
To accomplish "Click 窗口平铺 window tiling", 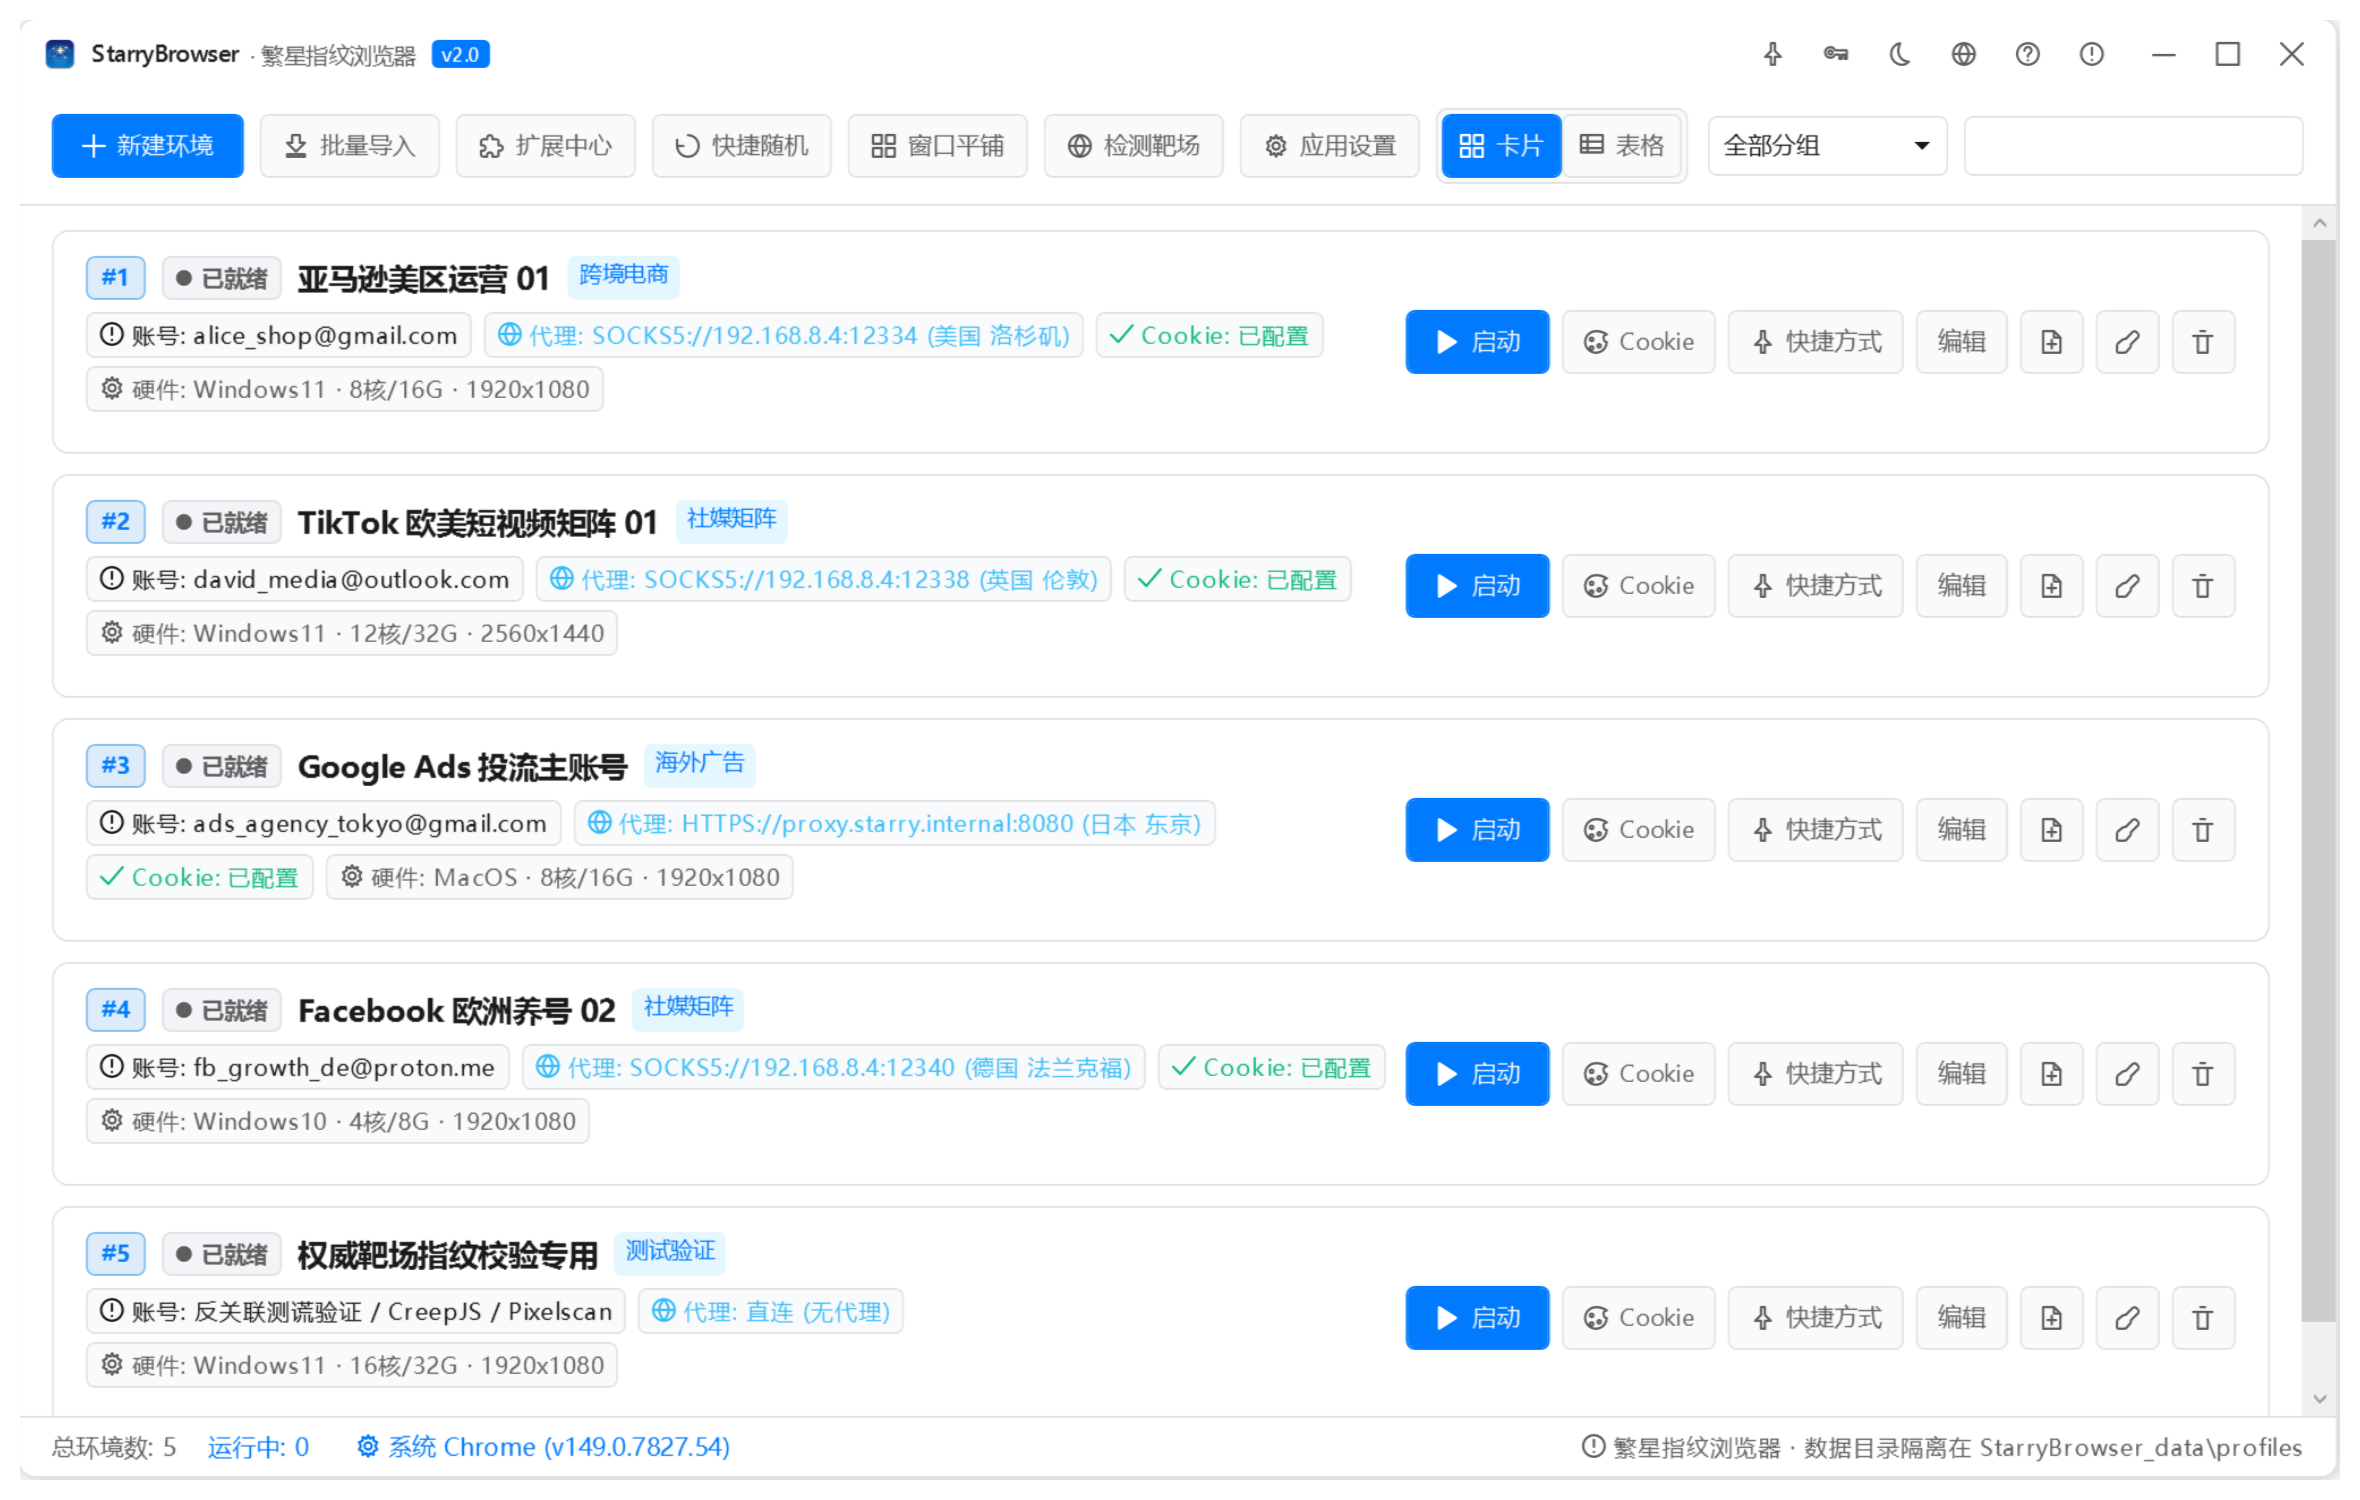I will coord(938,146).
